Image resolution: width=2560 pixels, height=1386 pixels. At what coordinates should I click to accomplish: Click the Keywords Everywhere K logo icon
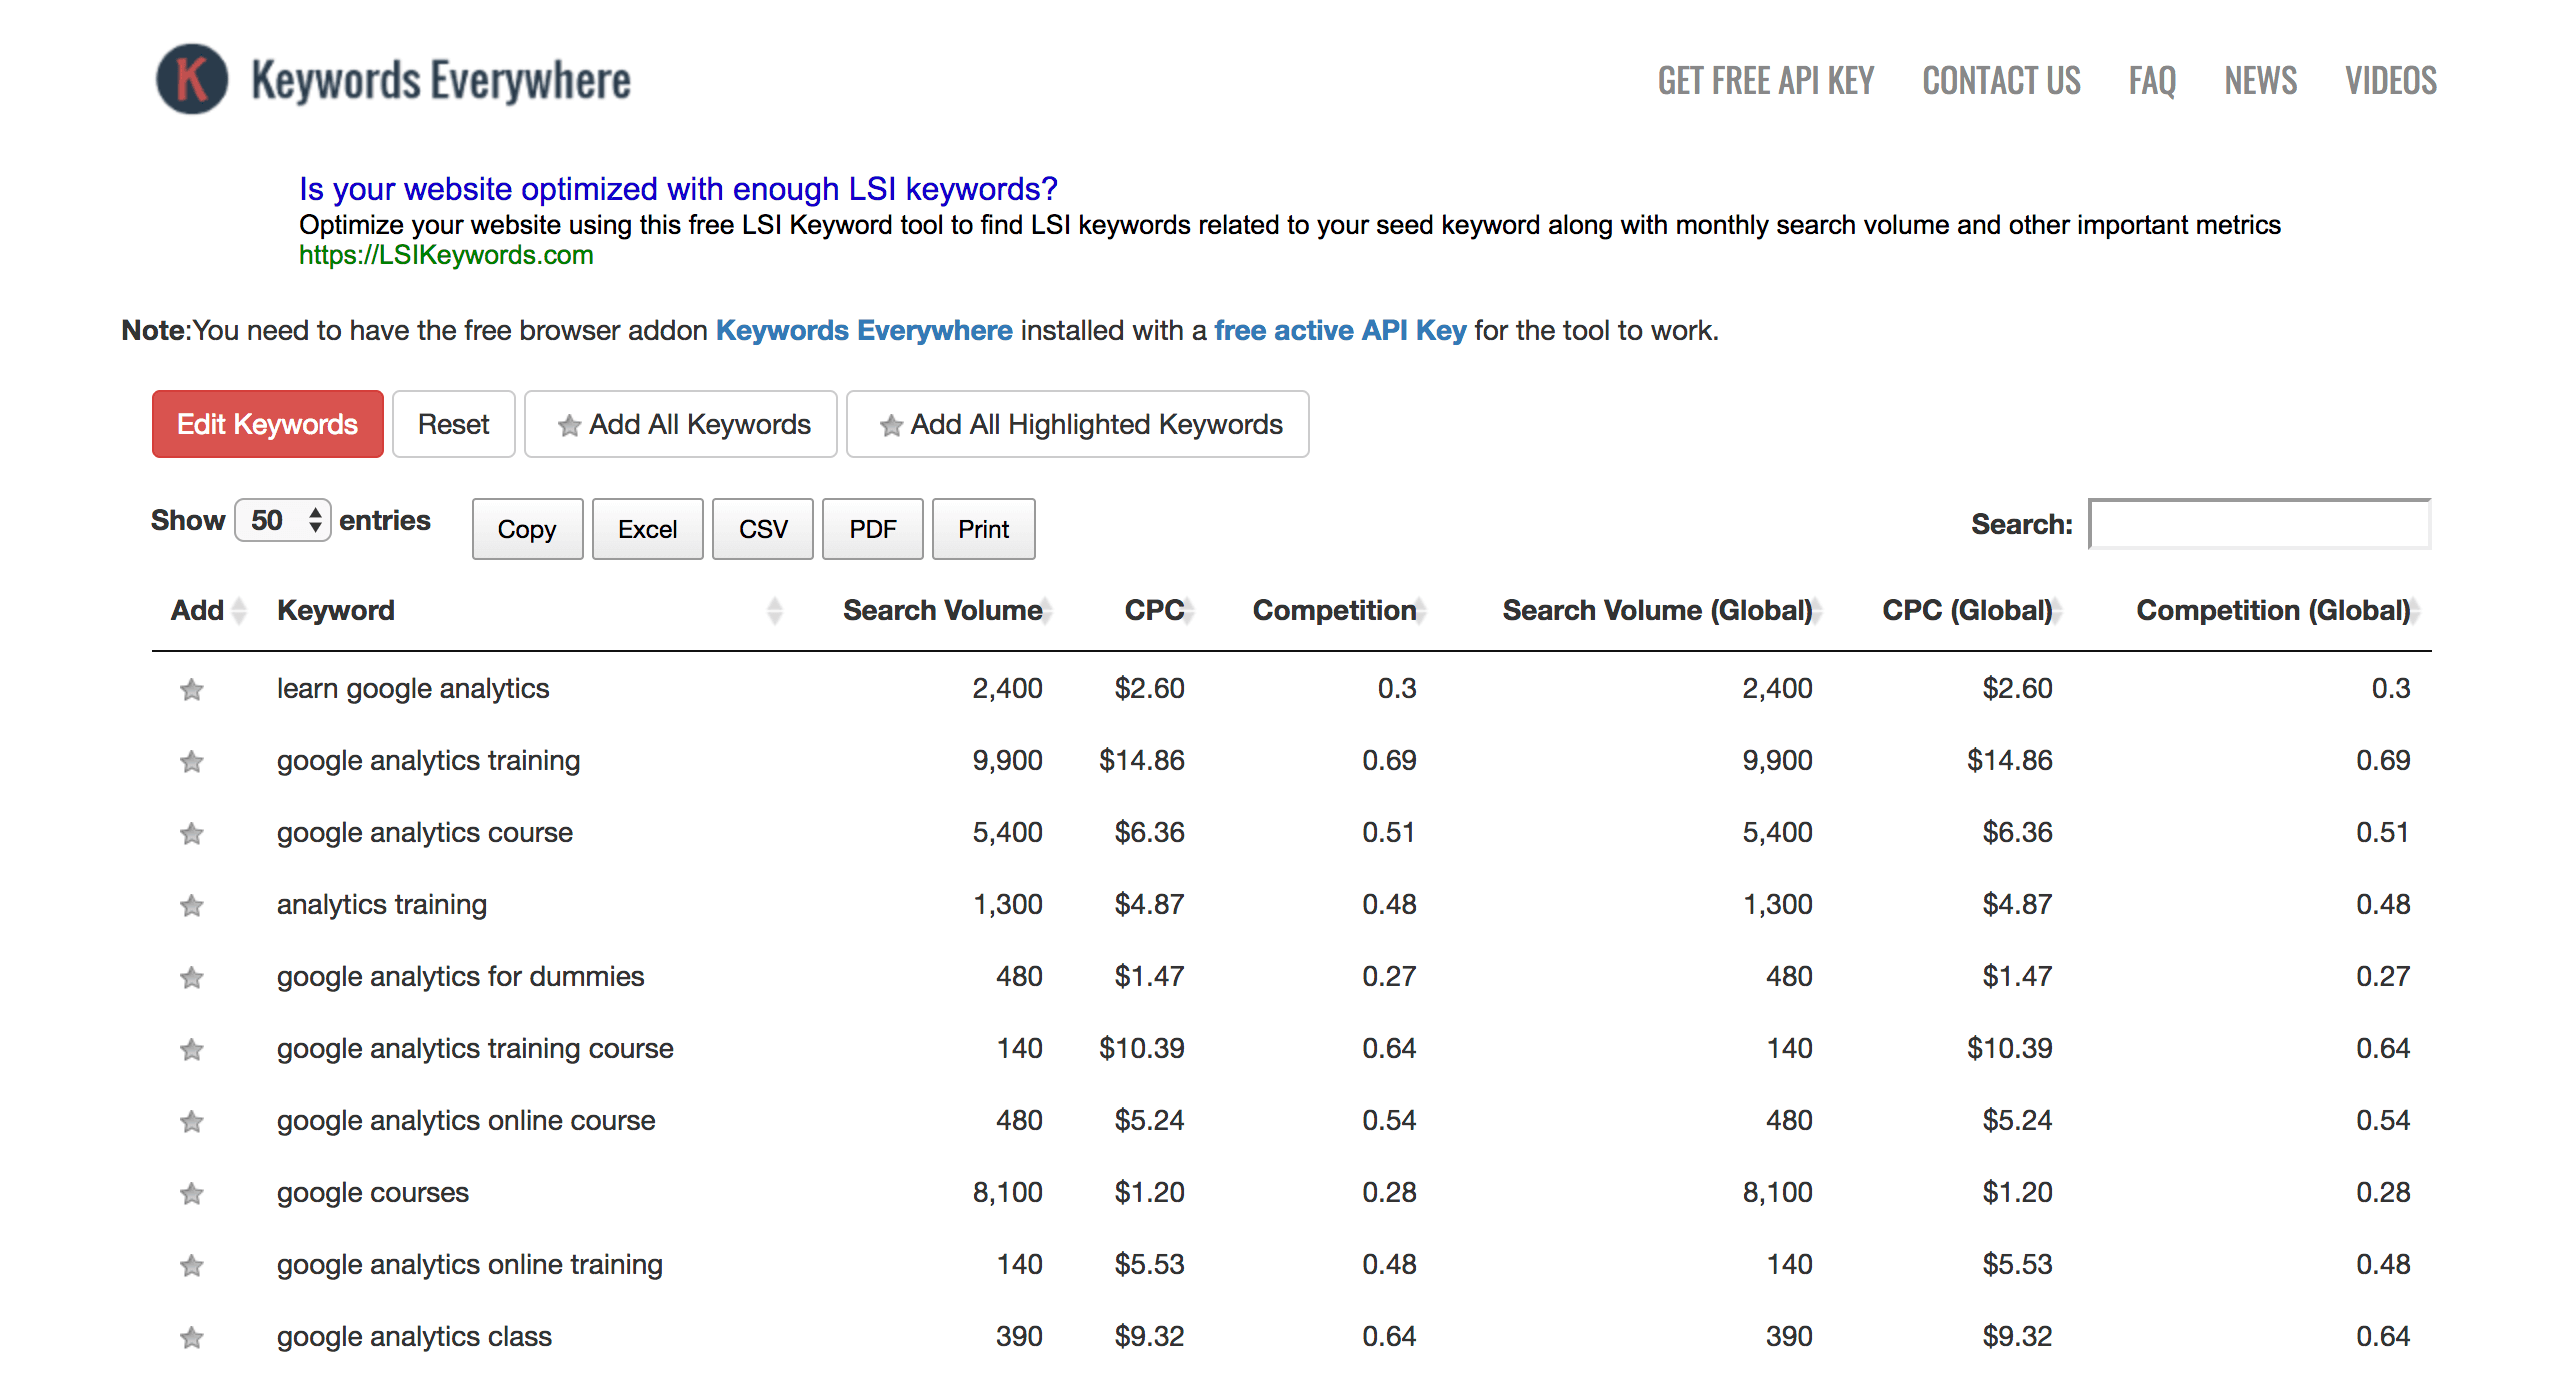[x=192, y=79]
